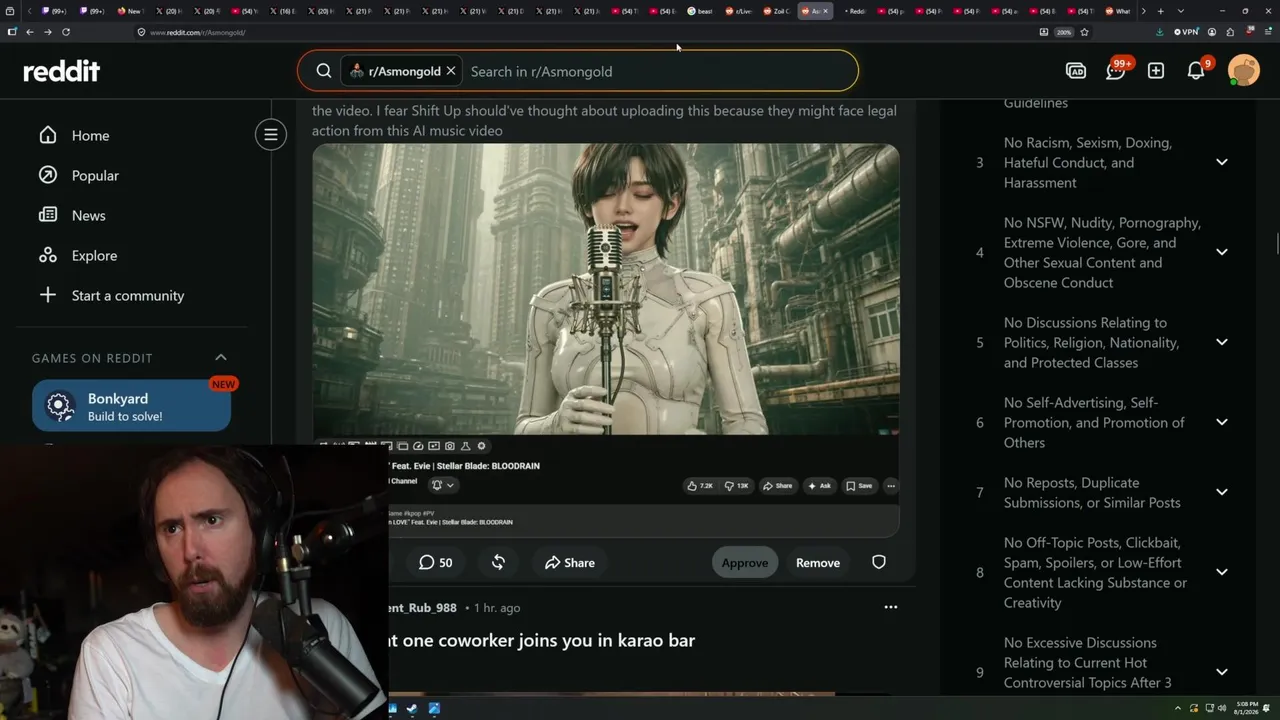Open the taskbar volume control
This screenshot has height=720, width=1280.
(1221, 708)
